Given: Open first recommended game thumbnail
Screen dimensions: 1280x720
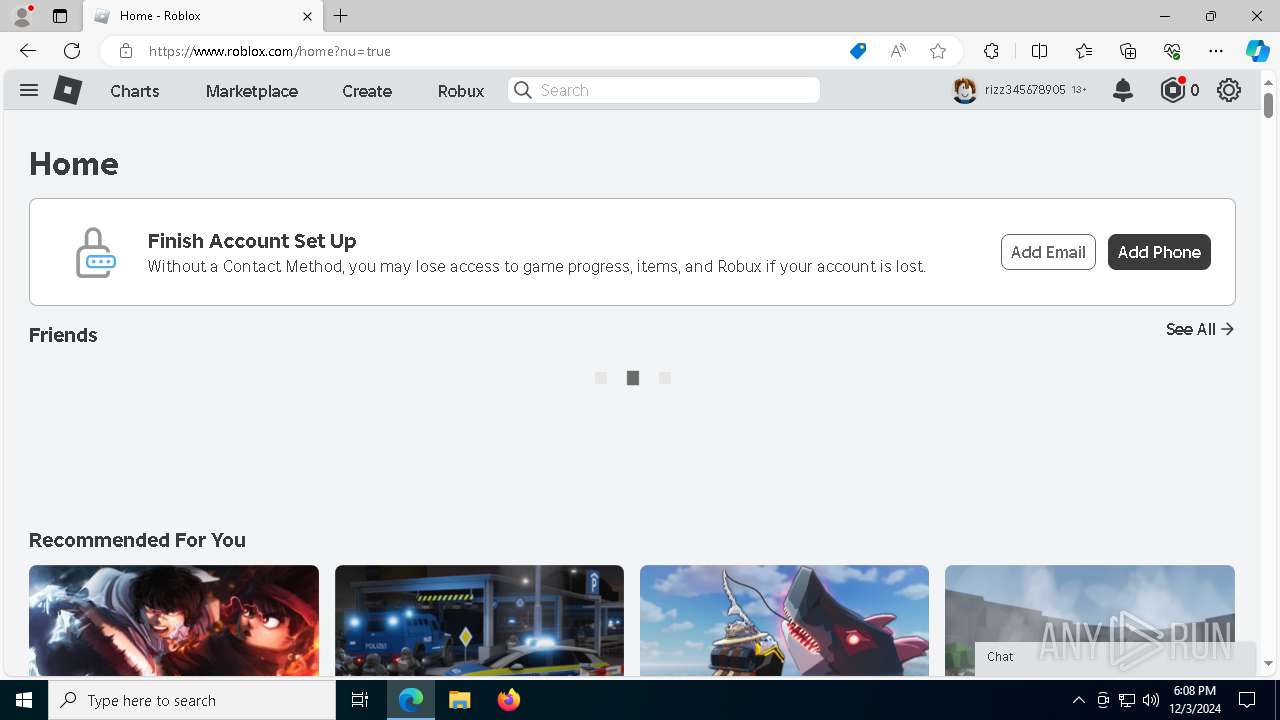Looking at the screenshot, I should point(174,620).
